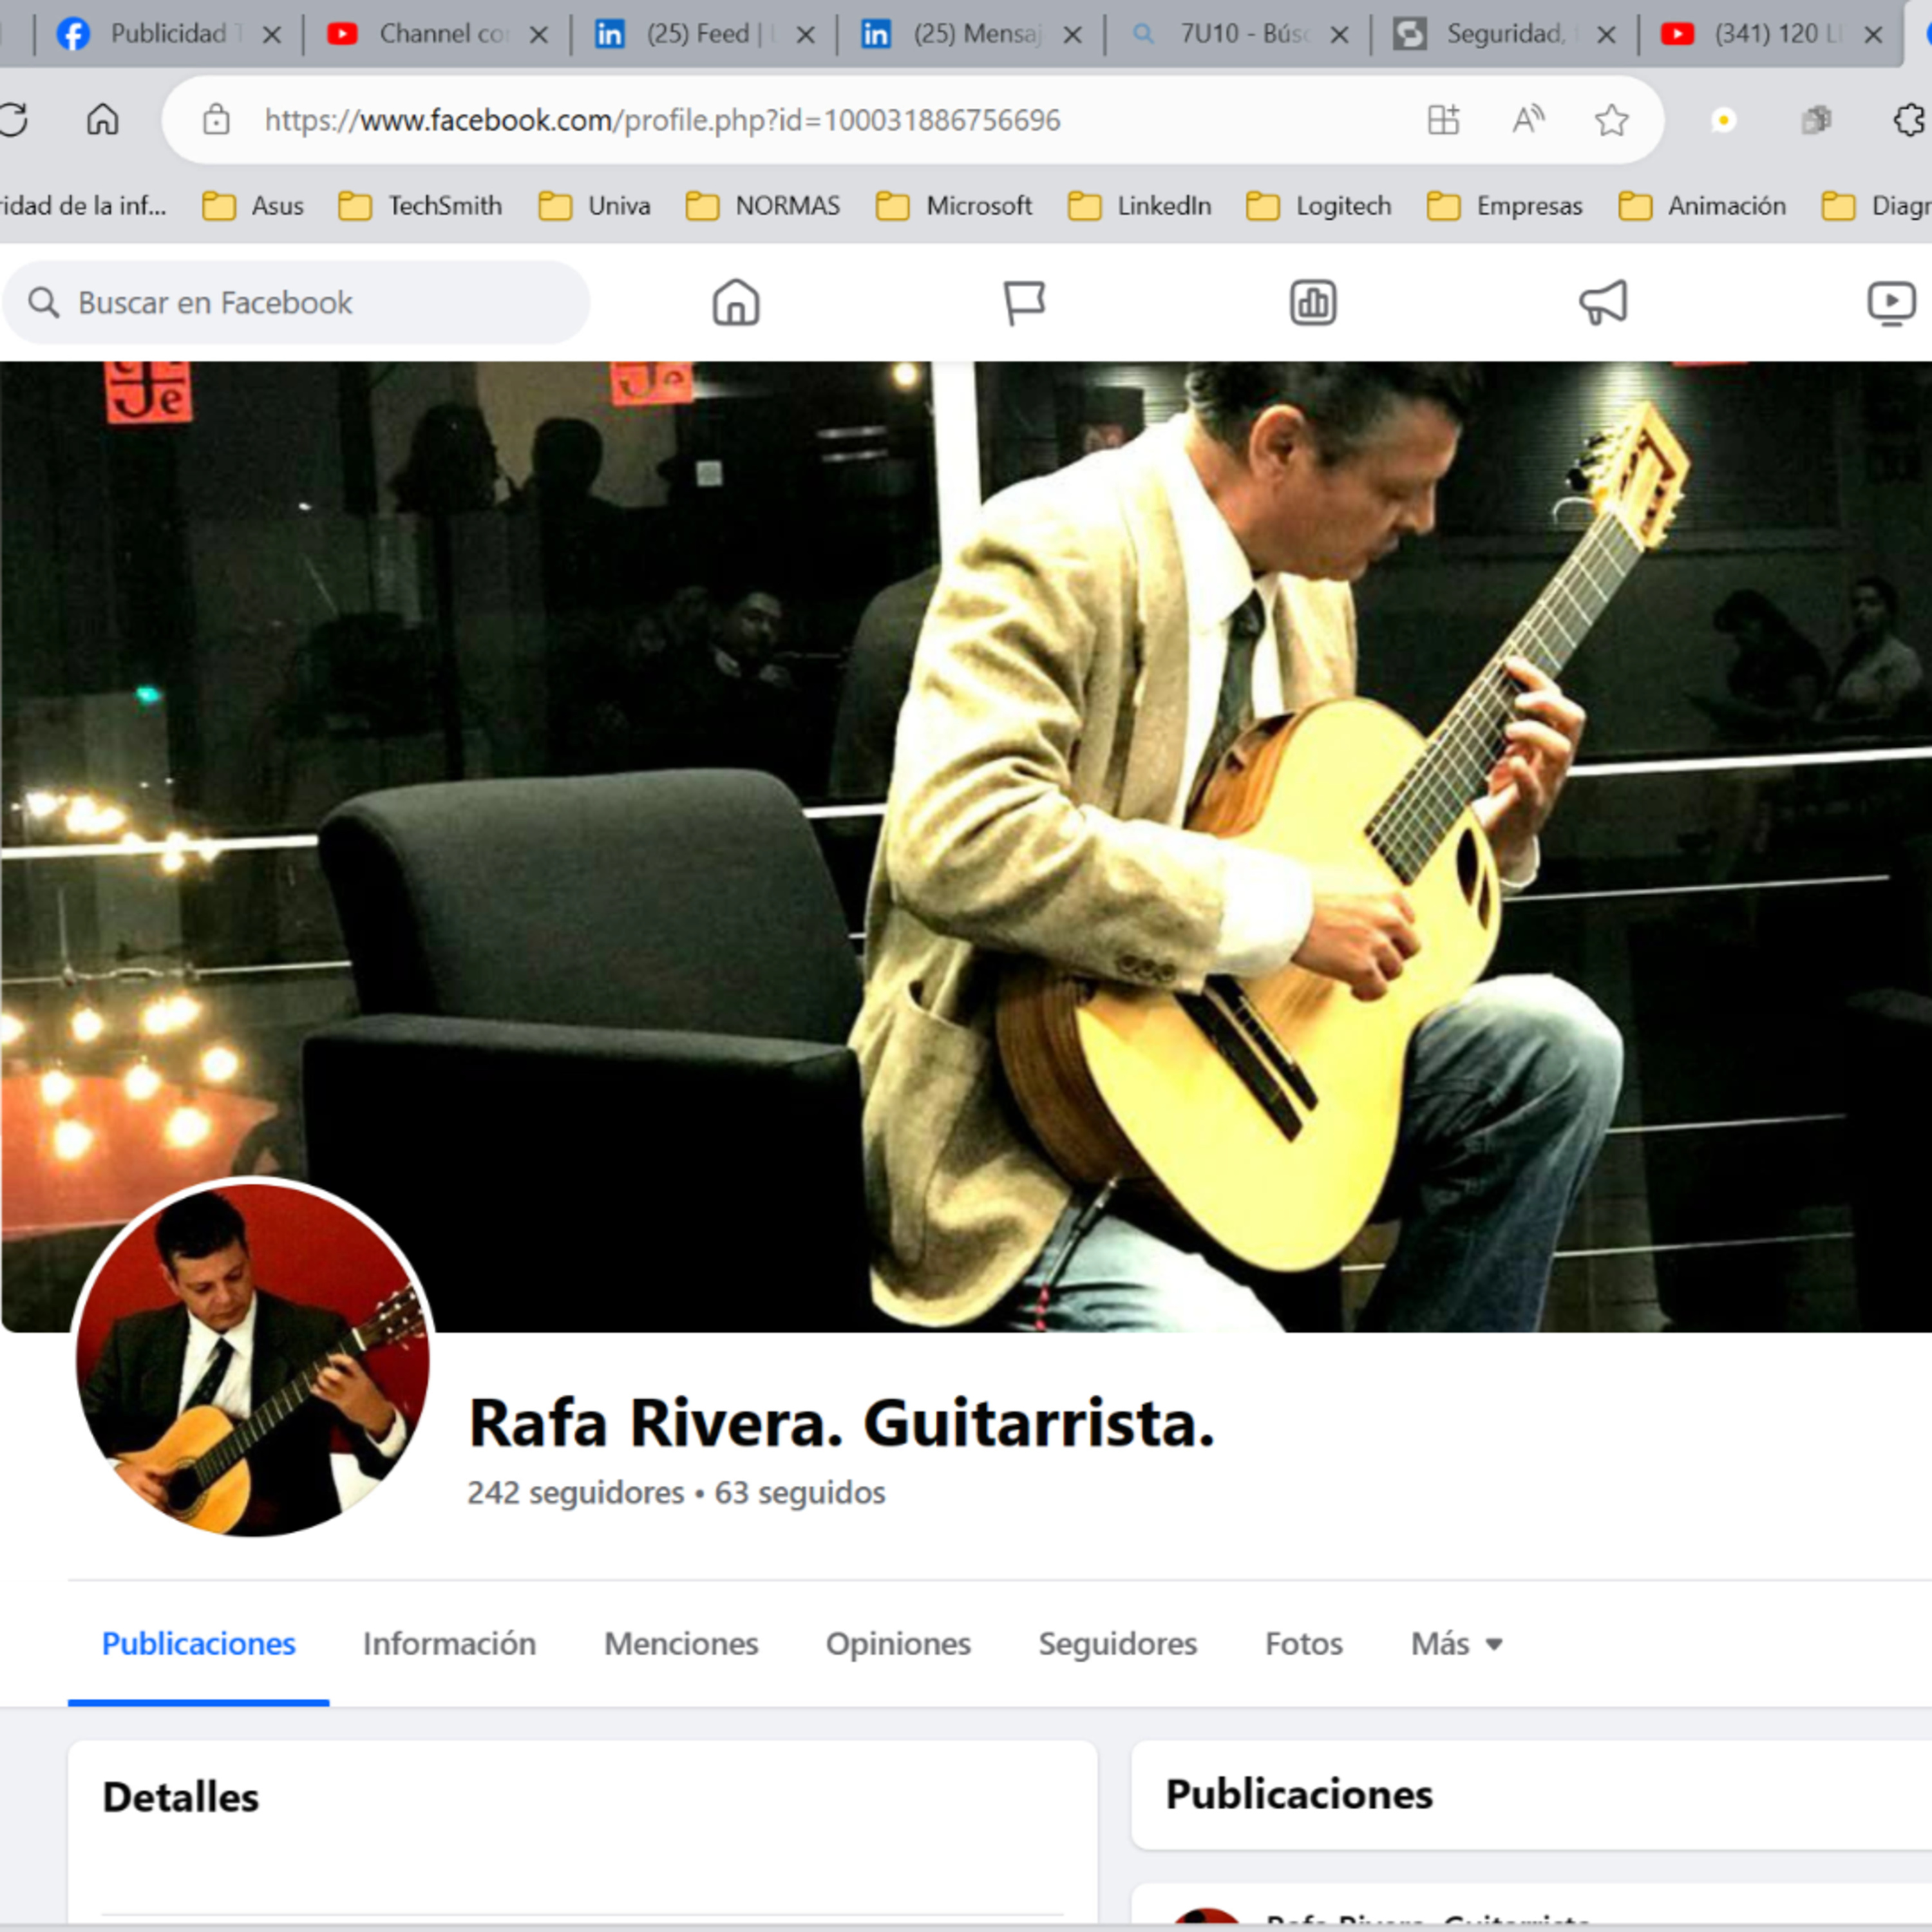Open browser extensions puzzle icon
This screenshot has width=1932, height=1932.
point(1910,120)
